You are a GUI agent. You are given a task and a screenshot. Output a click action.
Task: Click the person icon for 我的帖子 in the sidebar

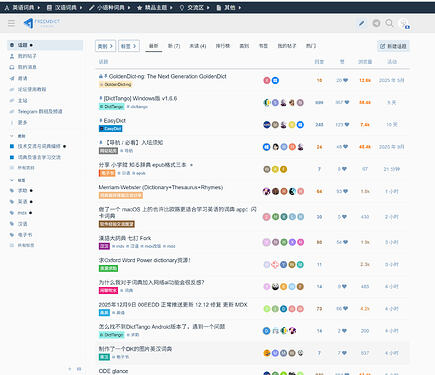(12, 56)
